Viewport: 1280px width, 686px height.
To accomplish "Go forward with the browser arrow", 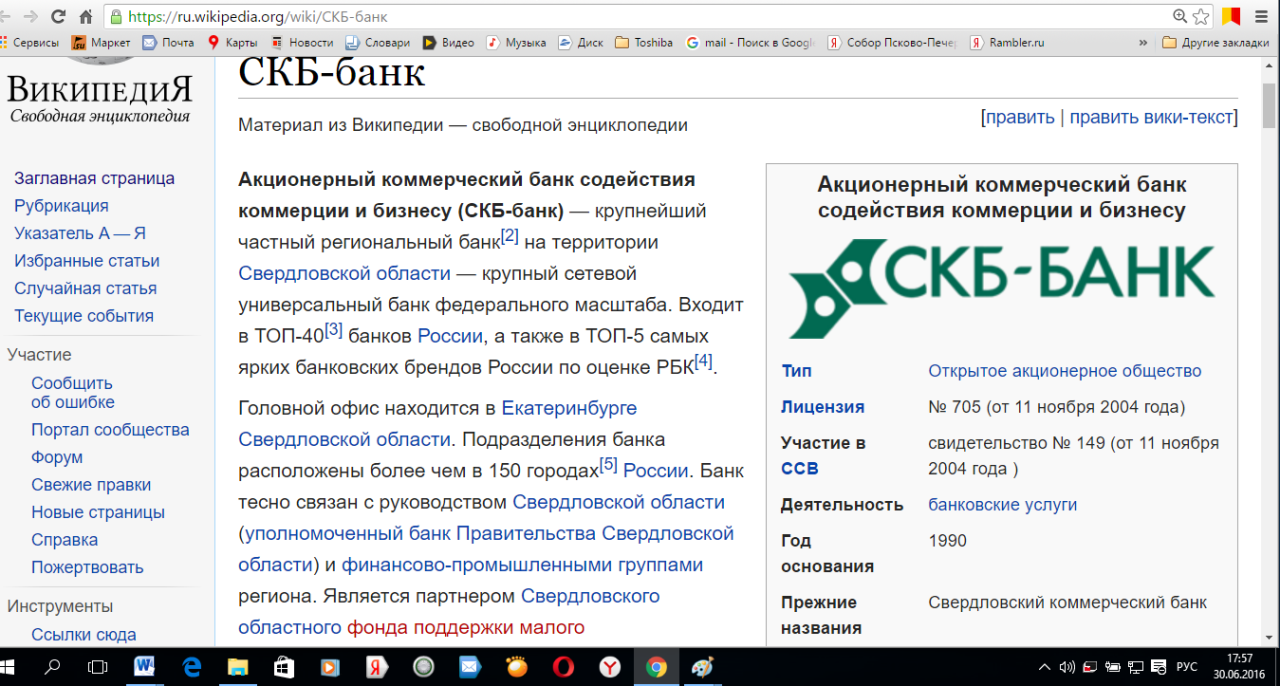I will (31, 17).
